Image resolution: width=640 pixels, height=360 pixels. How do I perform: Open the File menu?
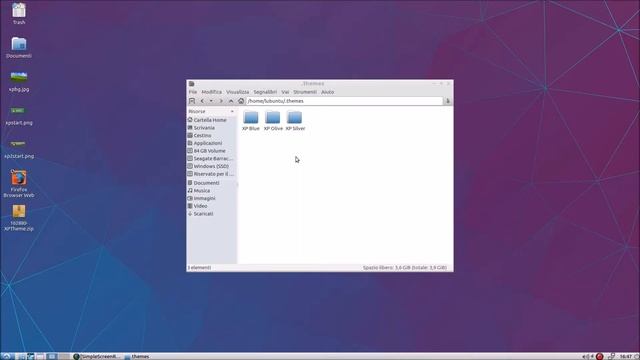pos(193,92)
